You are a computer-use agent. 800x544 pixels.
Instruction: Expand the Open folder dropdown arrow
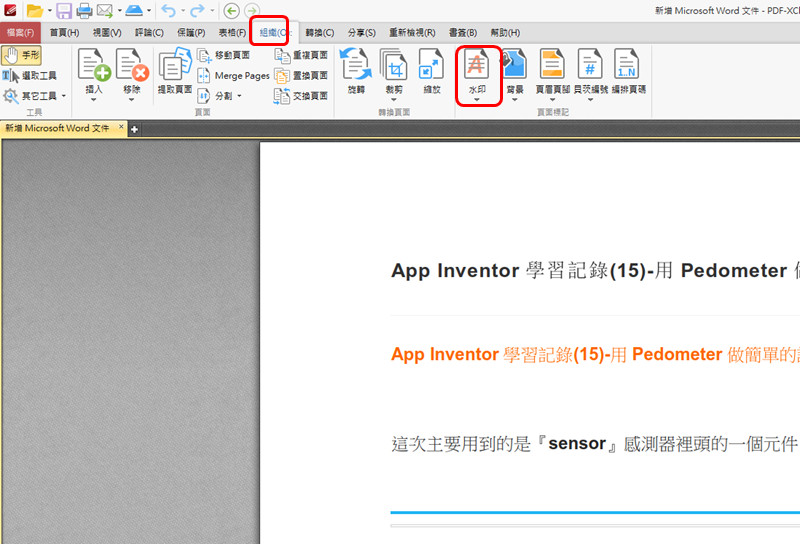click(49, 11)
